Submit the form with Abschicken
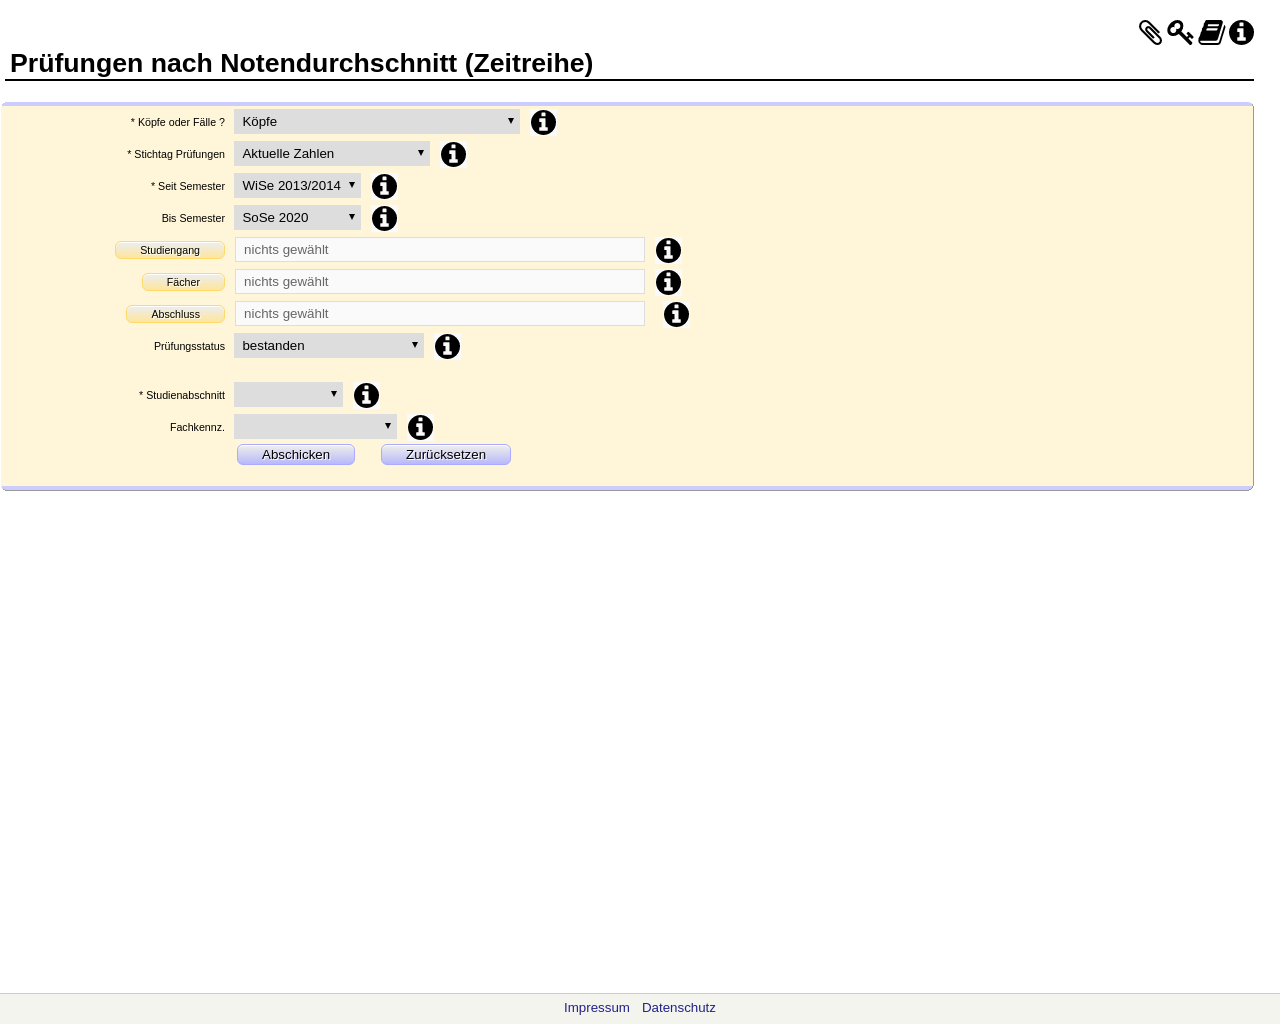The image size is (1280, 1024). click(296, 454)
